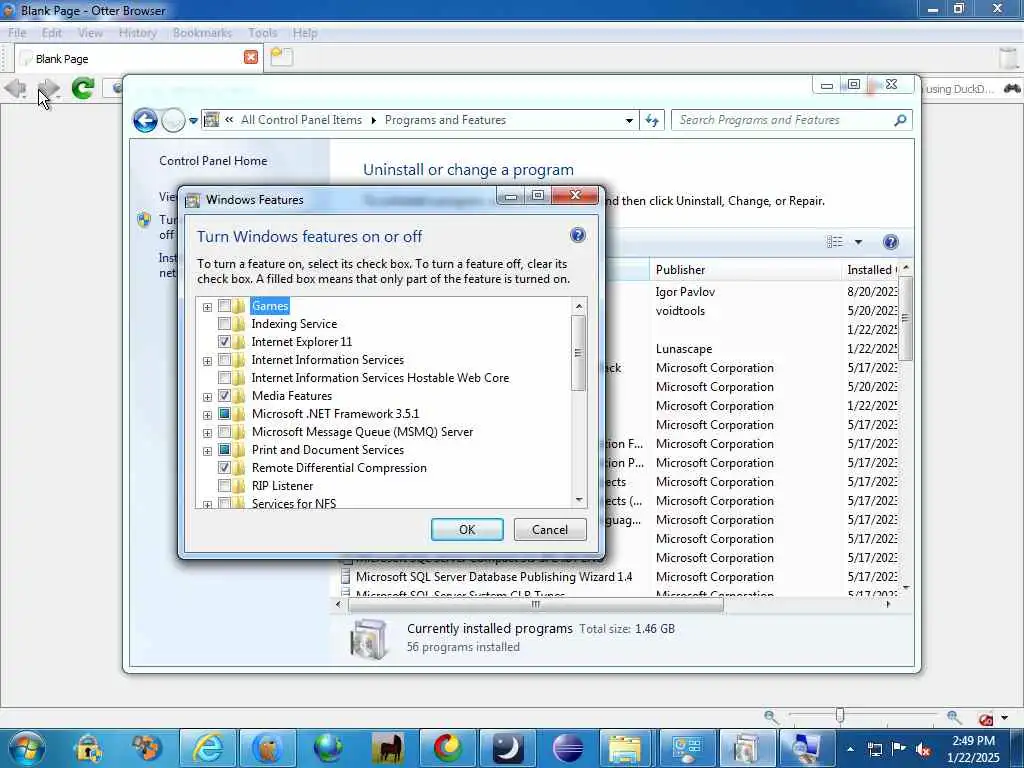This screenshot has width=1024, height=768.
Task: Expand the Games tree node
Action: click(207, 307)
